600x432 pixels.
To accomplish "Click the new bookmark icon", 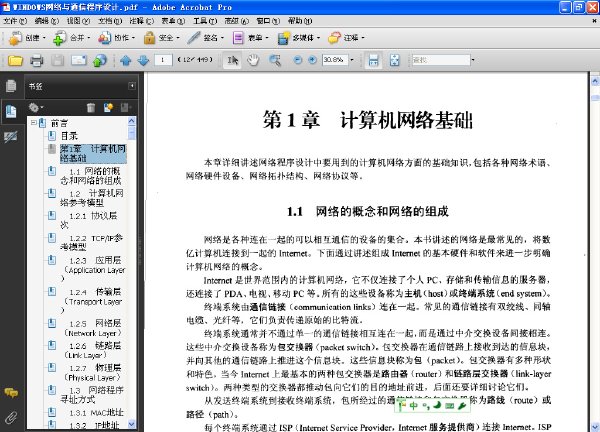I will 108,108.
